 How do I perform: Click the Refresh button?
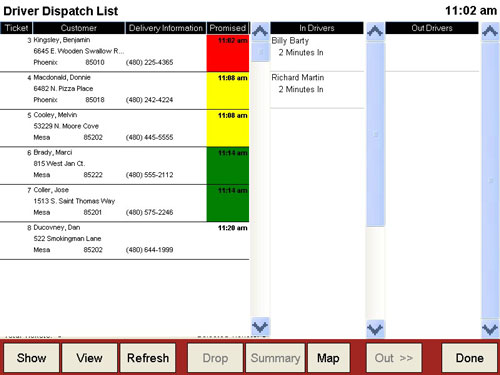(148, 358)
